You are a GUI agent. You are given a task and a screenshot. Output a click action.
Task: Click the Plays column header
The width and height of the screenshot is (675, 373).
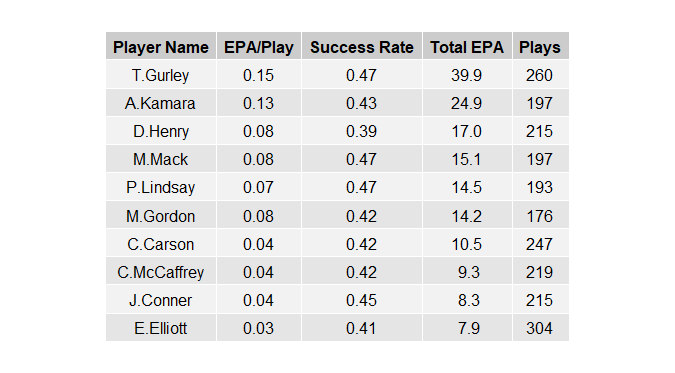coord(540,46)
